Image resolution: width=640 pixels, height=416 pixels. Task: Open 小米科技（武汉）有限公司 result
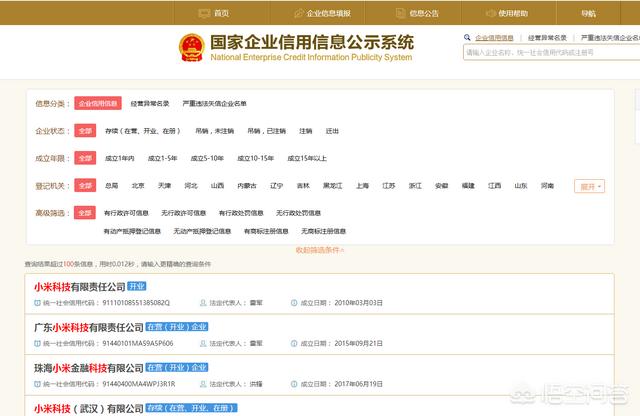point(89,409)
